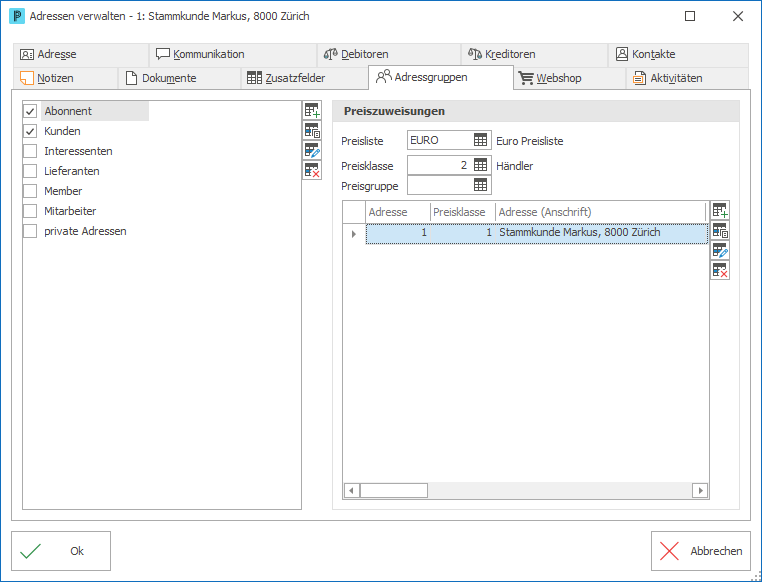Screen dimensions: 762x582
Task: Select the Interessenten group label
Action: coord(78,151)
